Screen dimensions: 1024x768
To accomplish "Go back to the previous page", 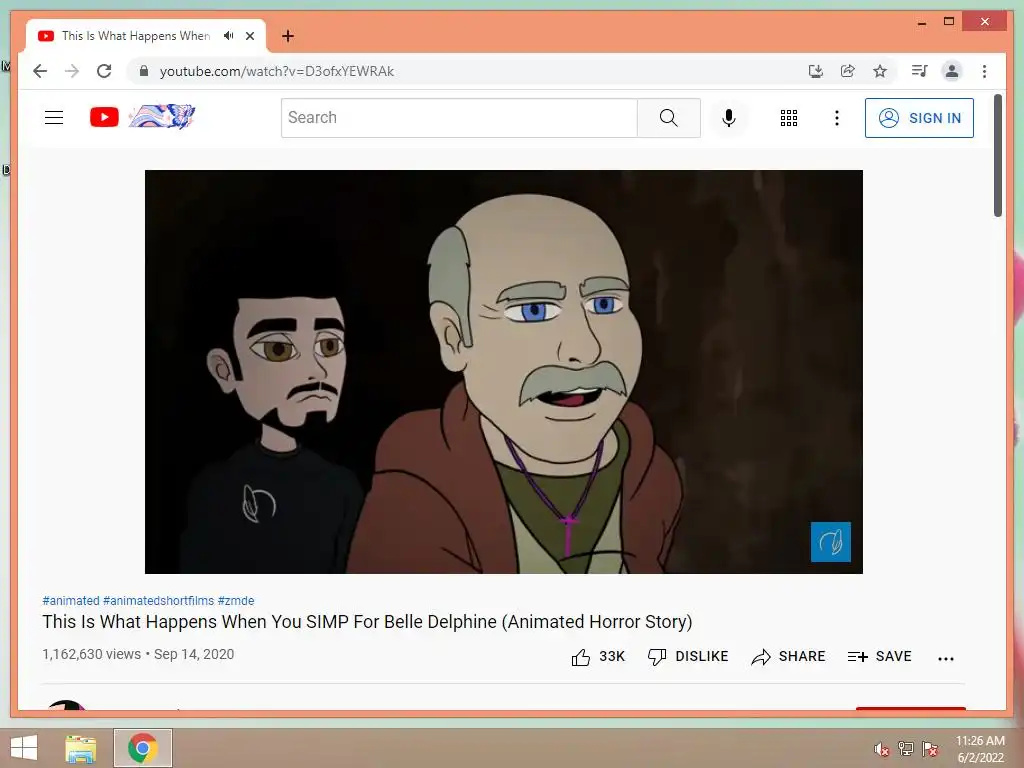I will (x=40, y=71).
